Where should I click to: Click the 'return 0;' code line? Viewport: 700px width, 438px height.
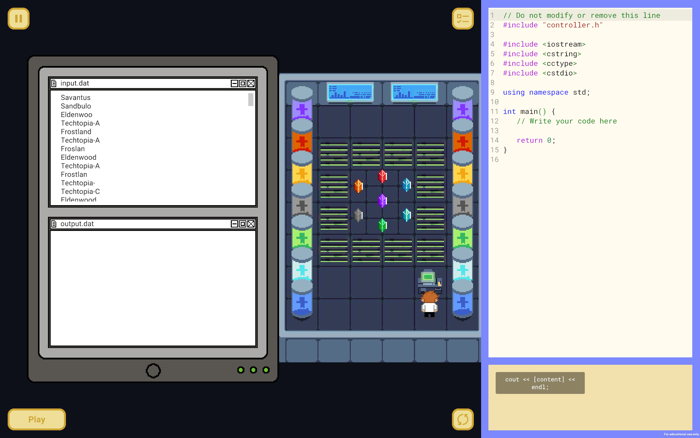pos(536,140)
